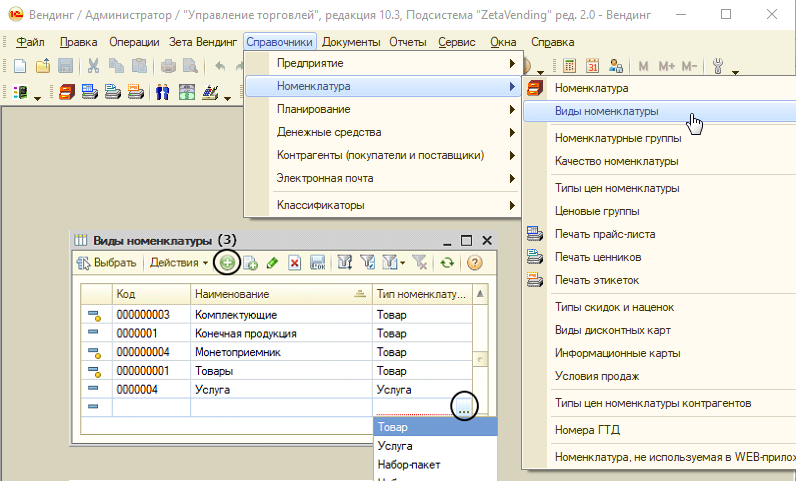Click the money banknote toolbar icon
The image size is (796, 481).
coord(187,92)
